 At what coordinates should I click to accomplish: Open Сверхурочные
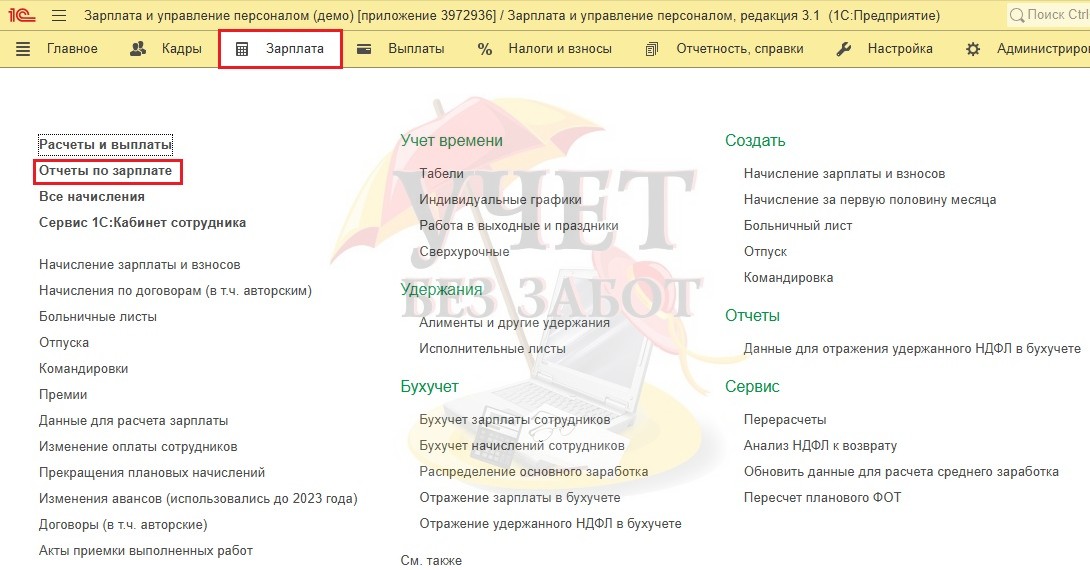(464, 252)
